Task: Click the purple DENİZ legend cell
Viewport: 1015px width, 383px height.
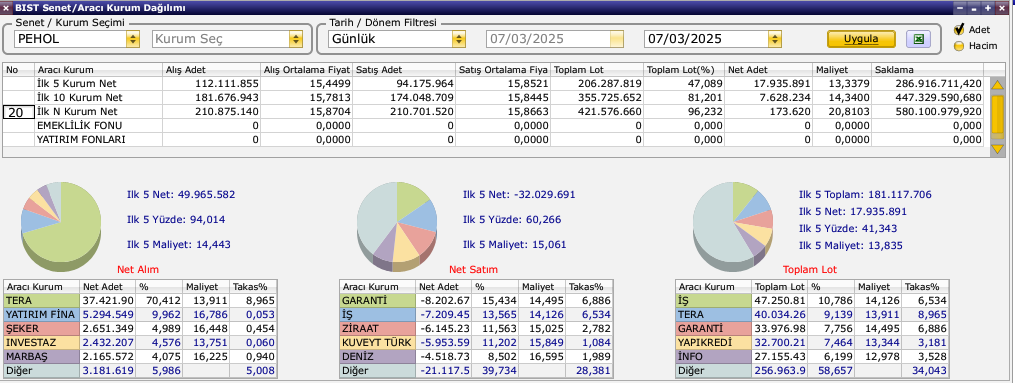Action: pyautogui.click(x=377, y=357)
